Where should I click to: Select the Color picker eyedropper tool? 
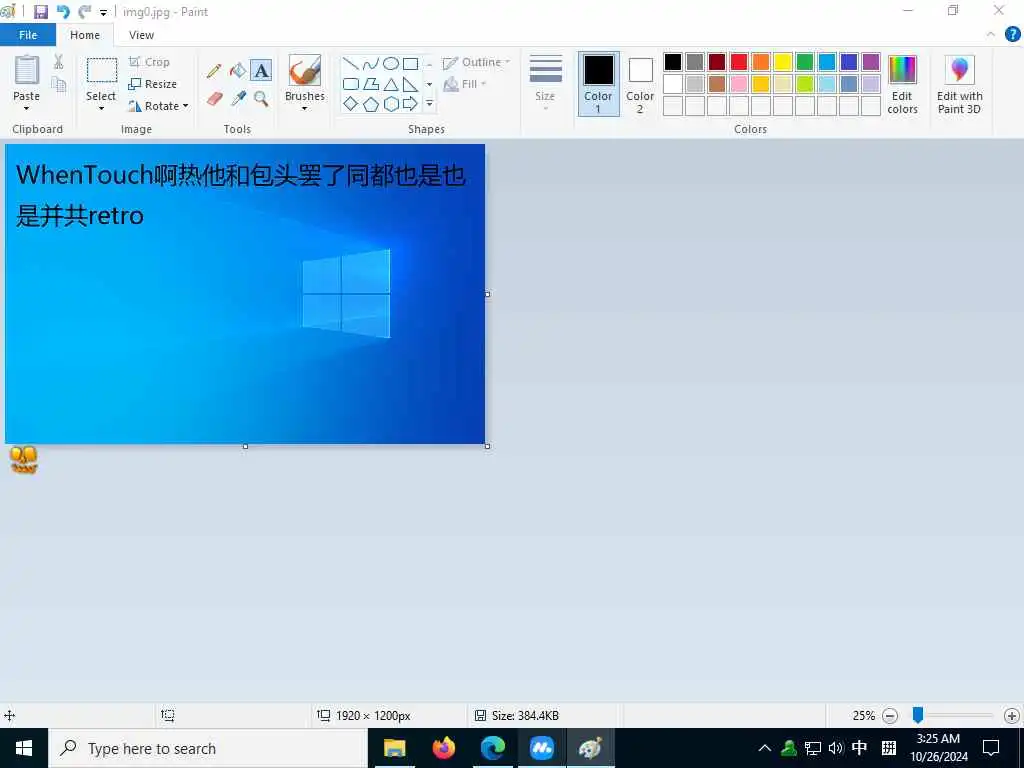click(238, 99)
